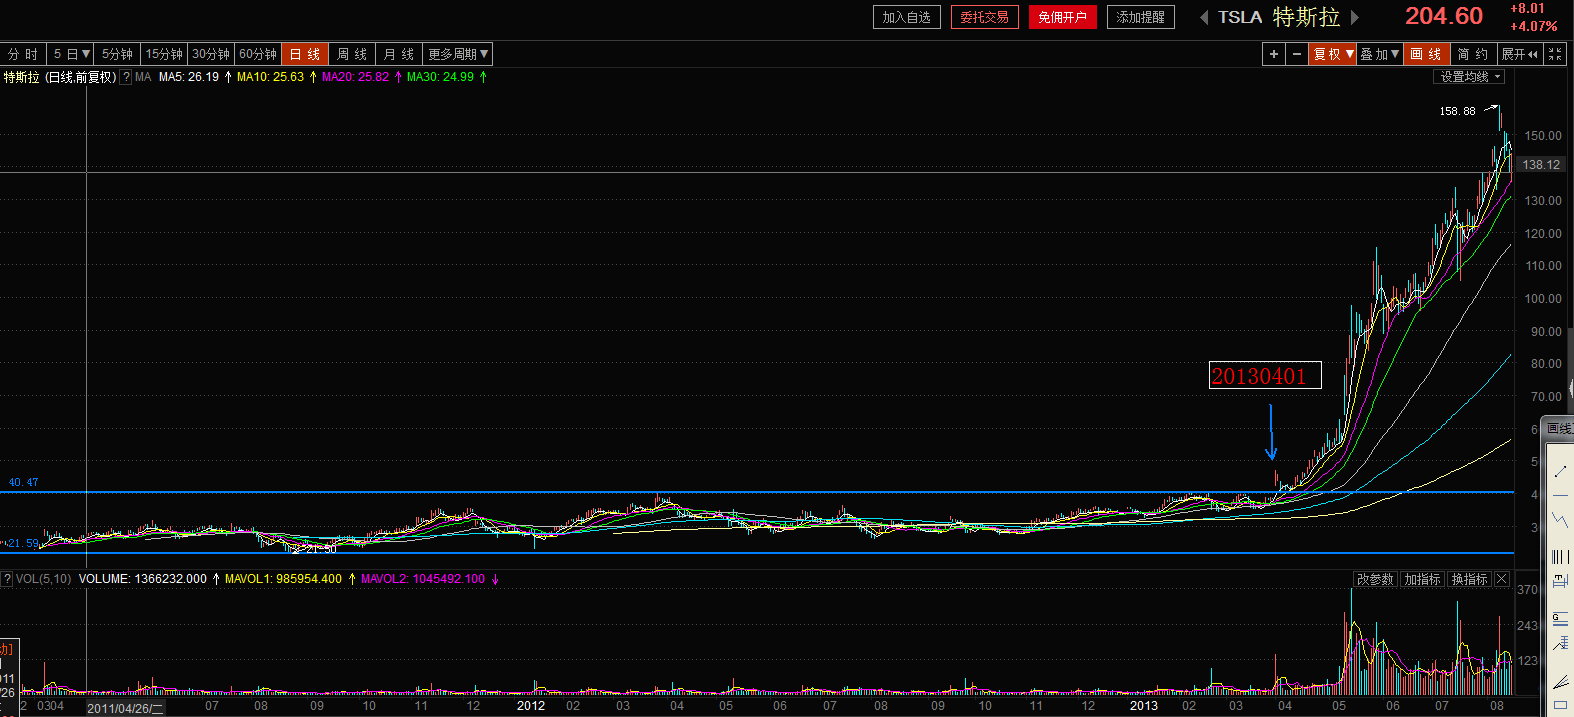Click the MA indicator help question mark

pyautogui.click(x=126, y=77)
